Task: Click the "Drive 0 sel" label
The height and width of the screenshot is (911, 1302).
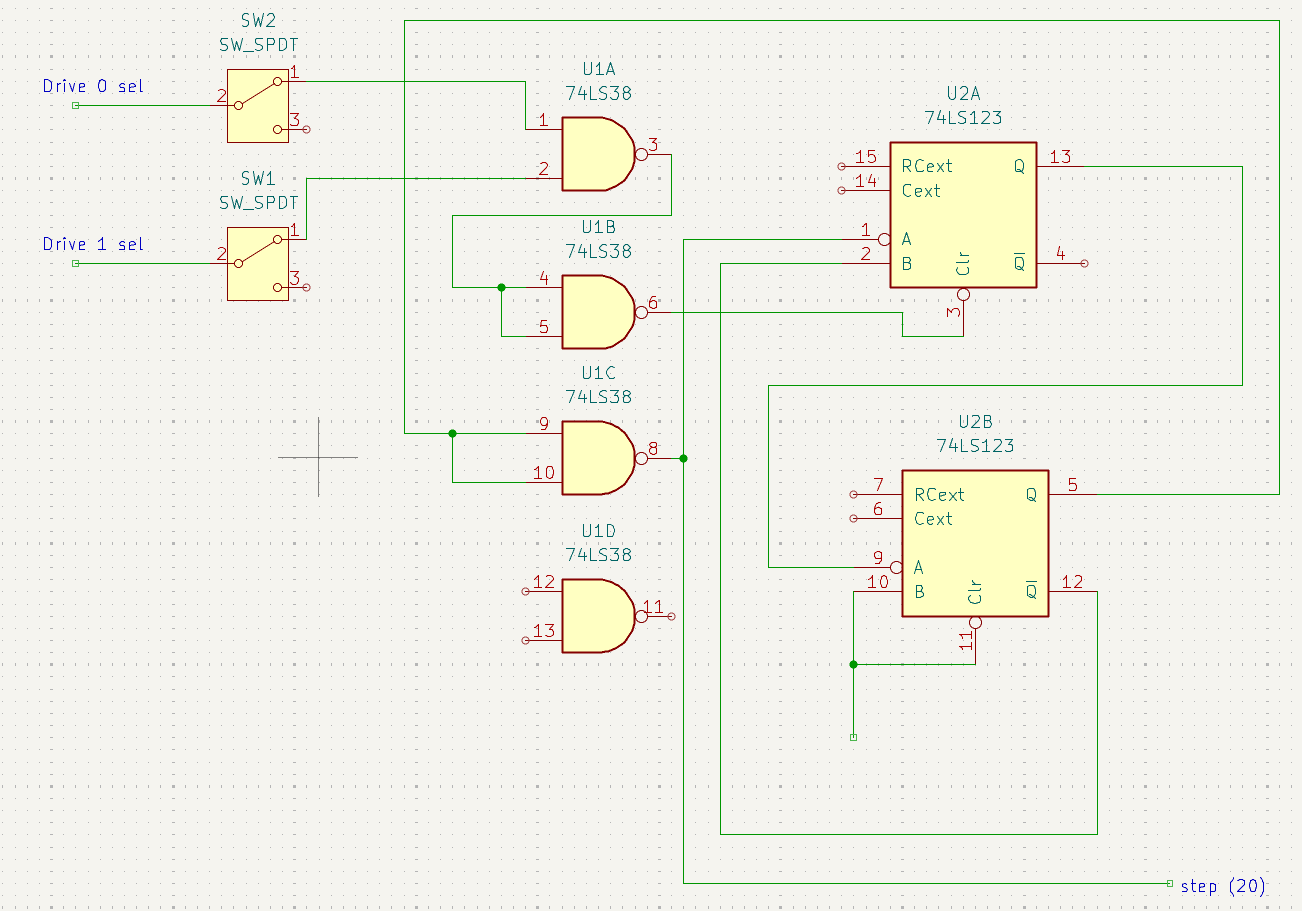Action: tap(93, 87)
